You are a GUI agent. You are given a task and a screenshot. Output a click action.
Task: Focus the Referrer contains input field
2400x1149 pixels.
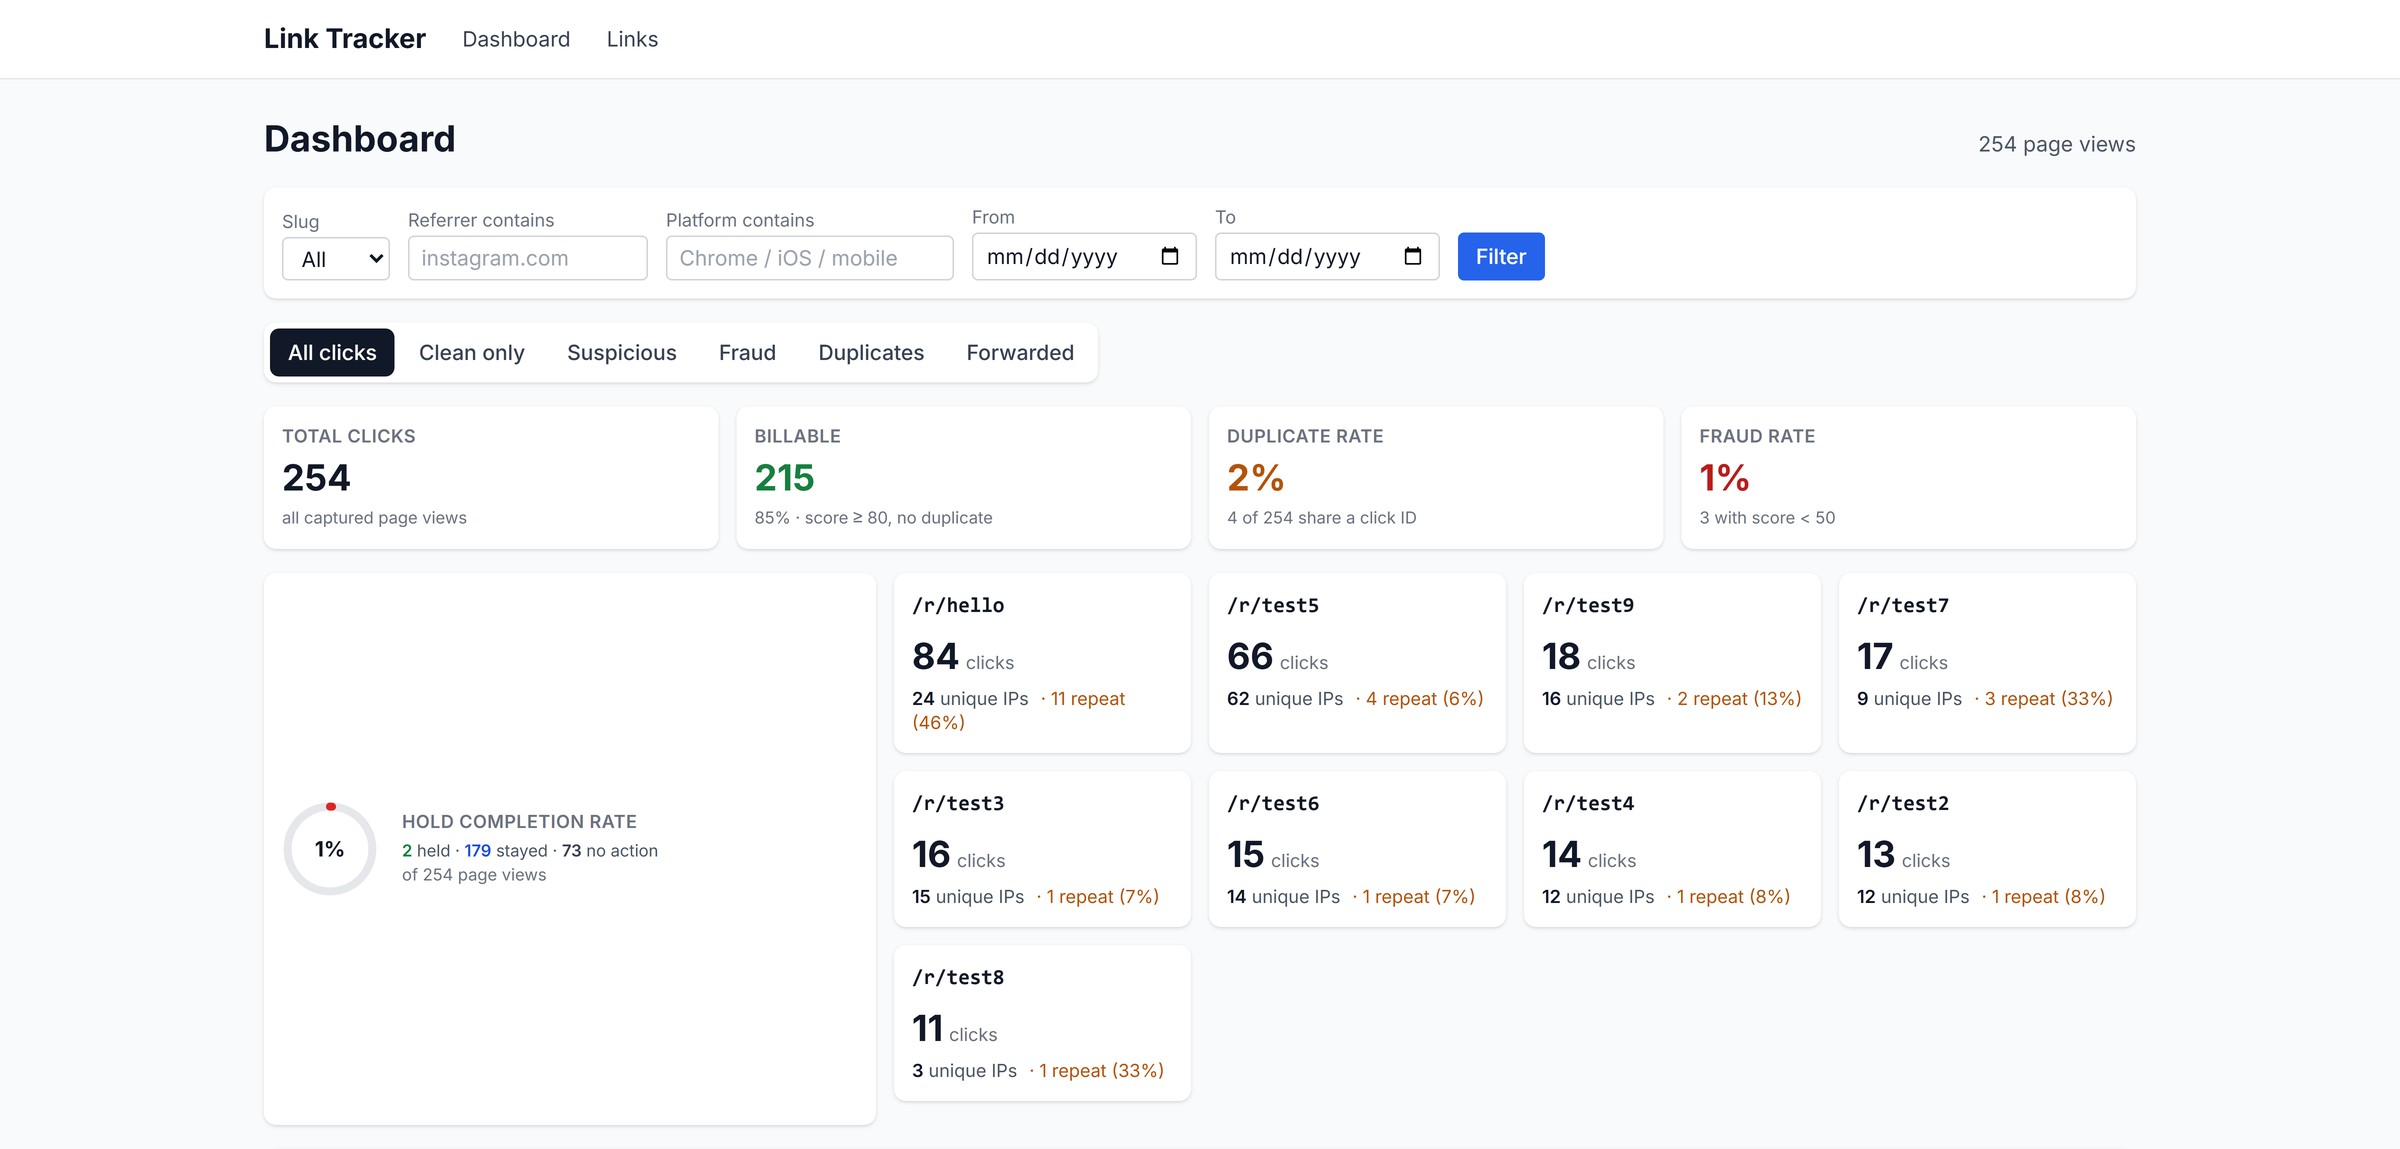pyautogui.click(x=528, y=258)
